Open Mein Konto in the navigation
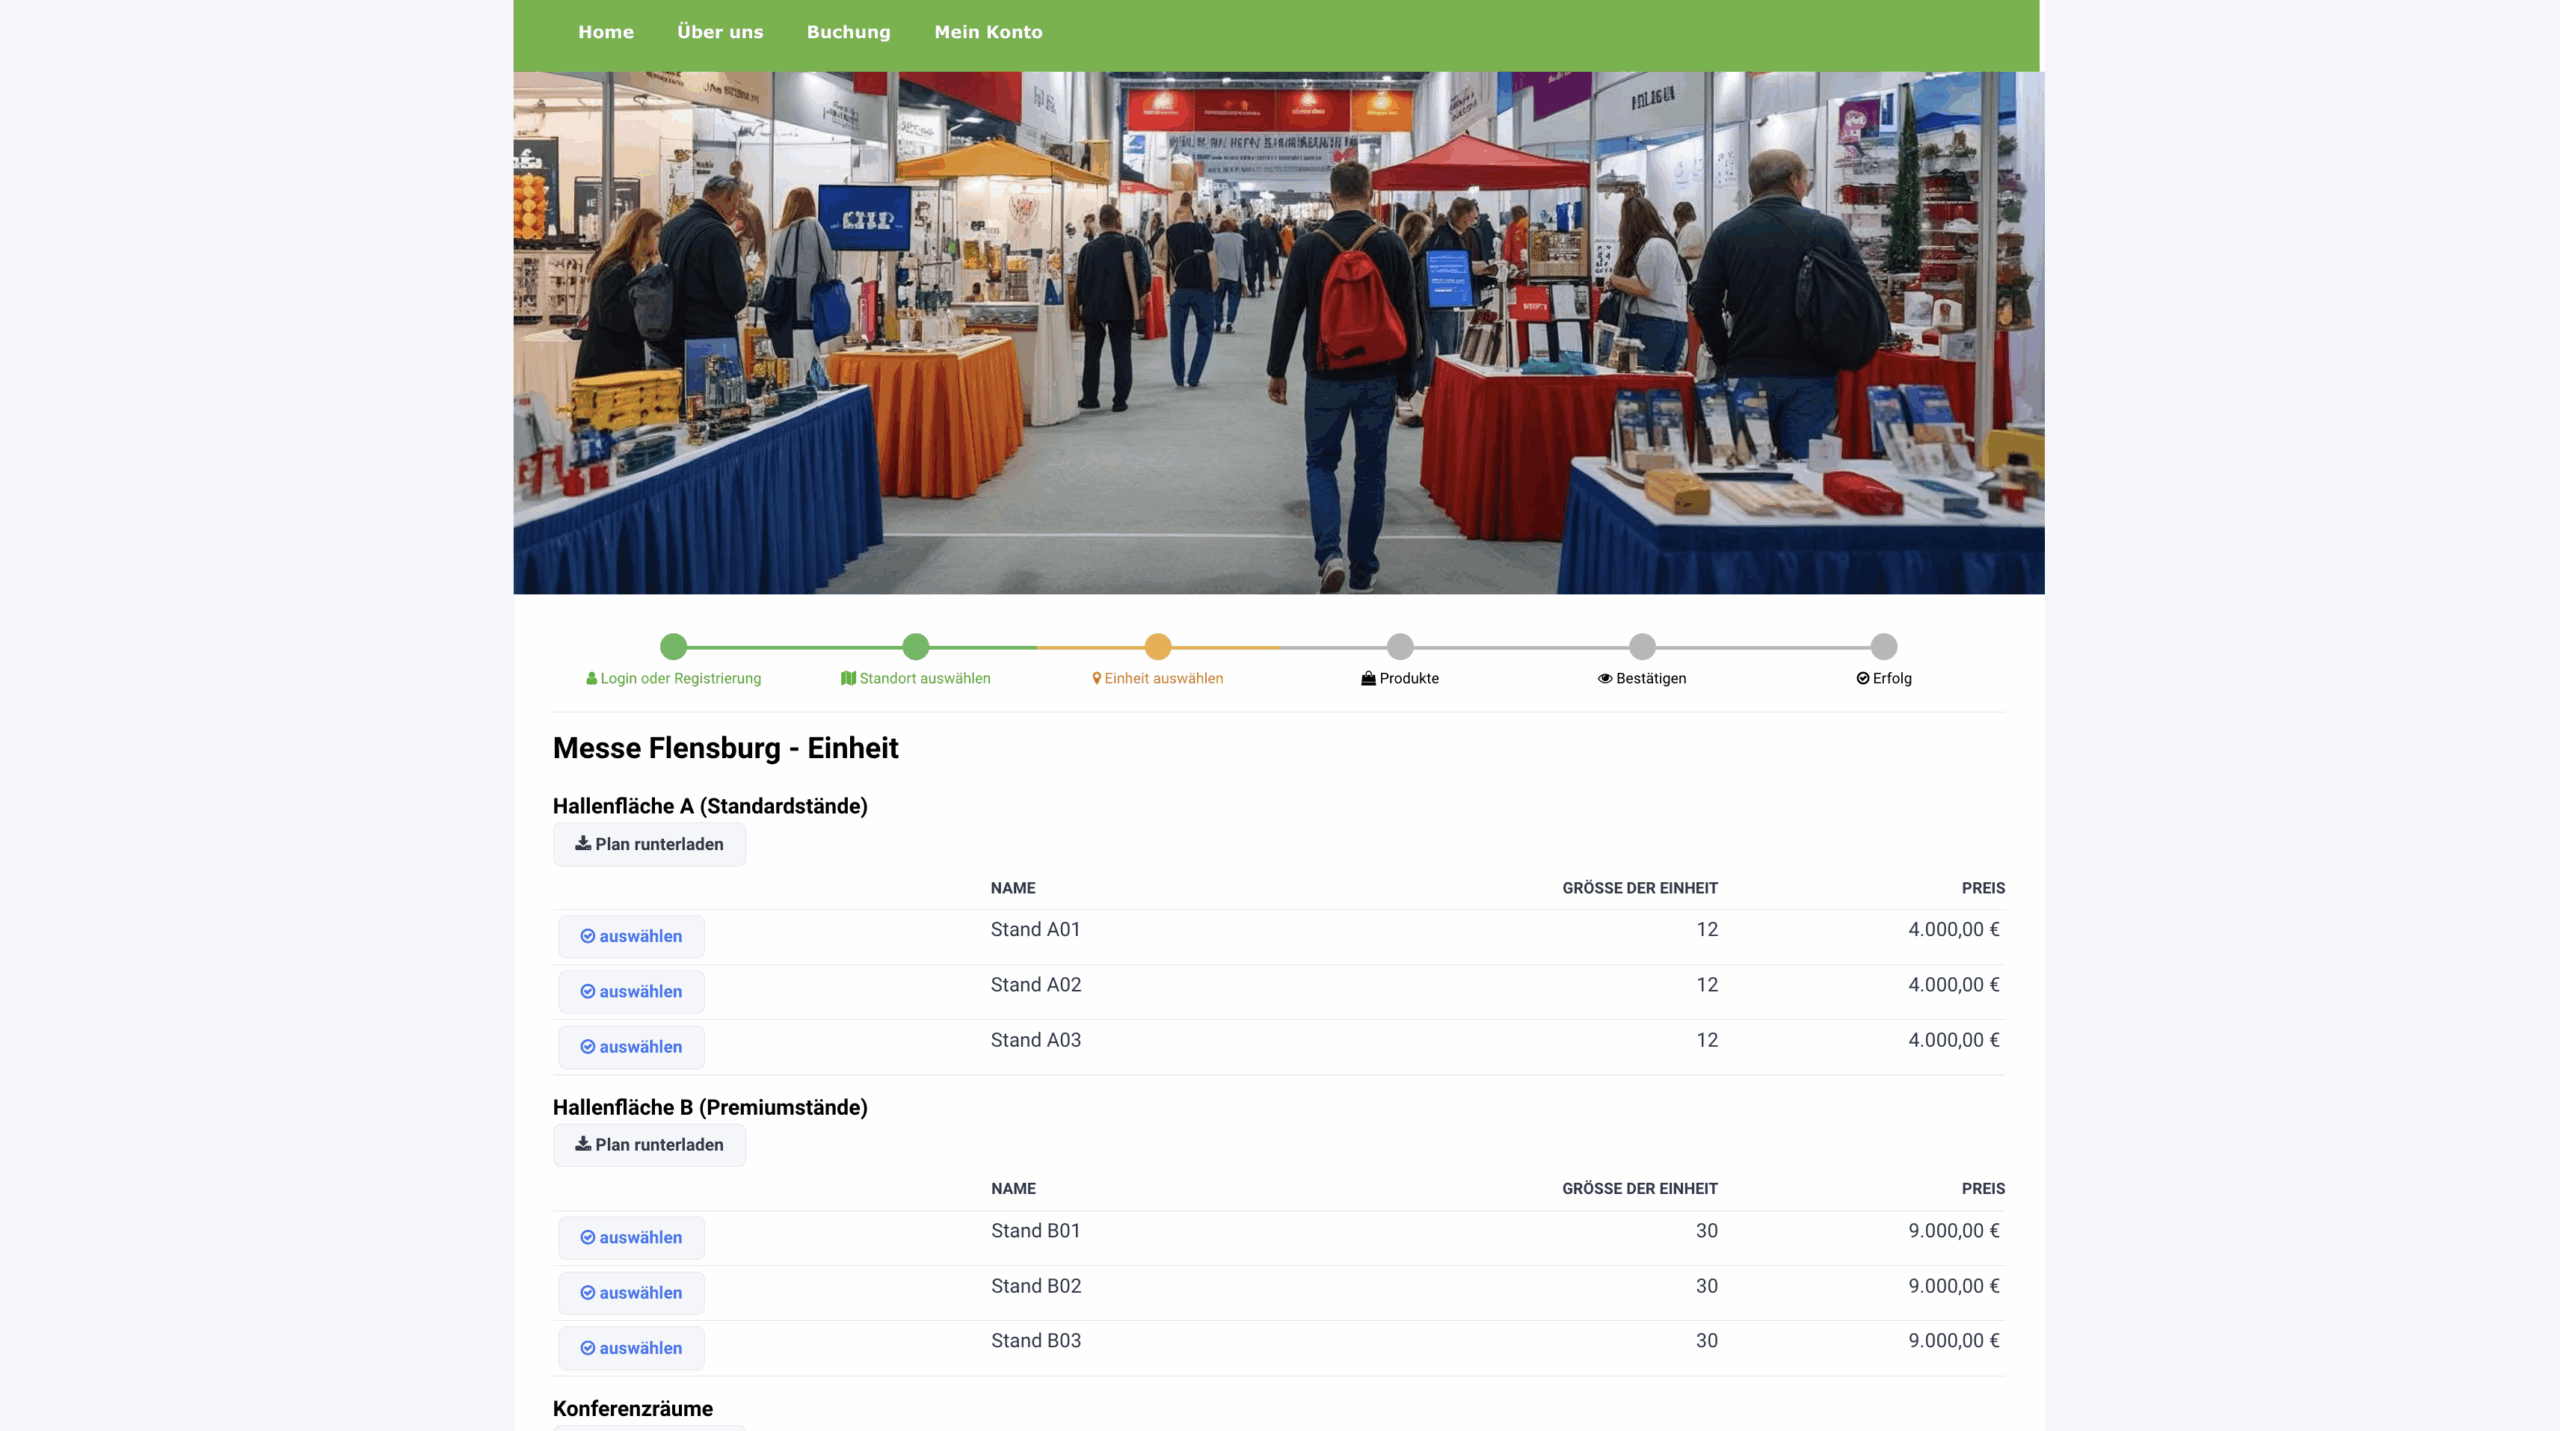 988,32
